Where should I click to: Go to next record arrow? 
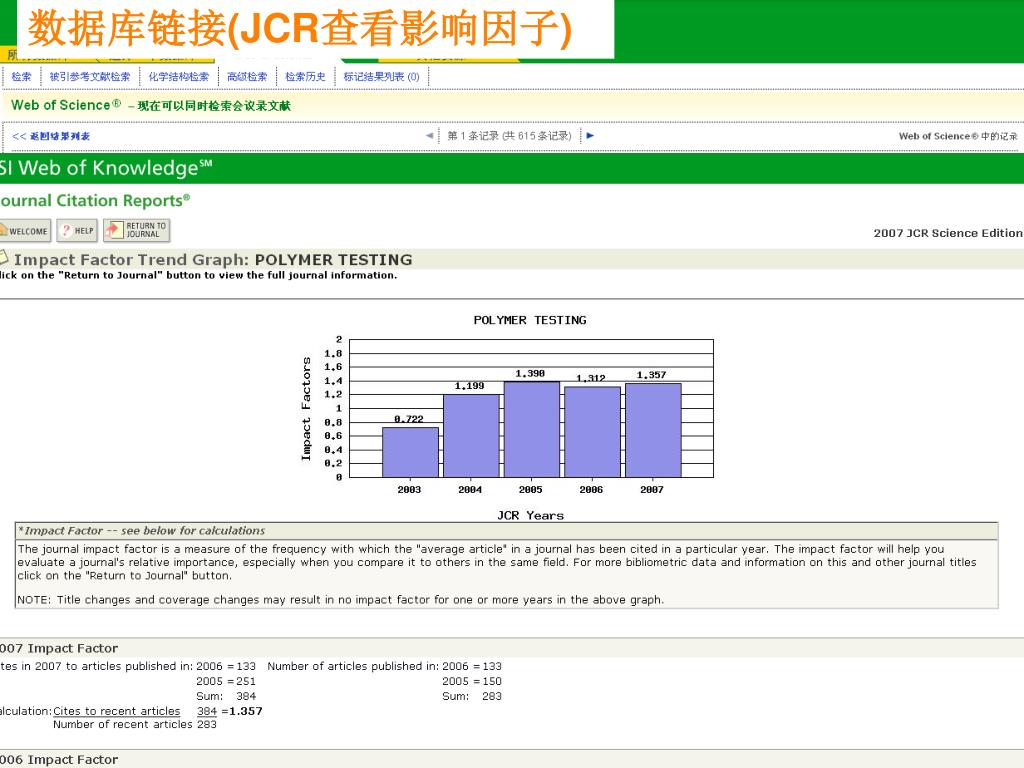click(590, 136)
